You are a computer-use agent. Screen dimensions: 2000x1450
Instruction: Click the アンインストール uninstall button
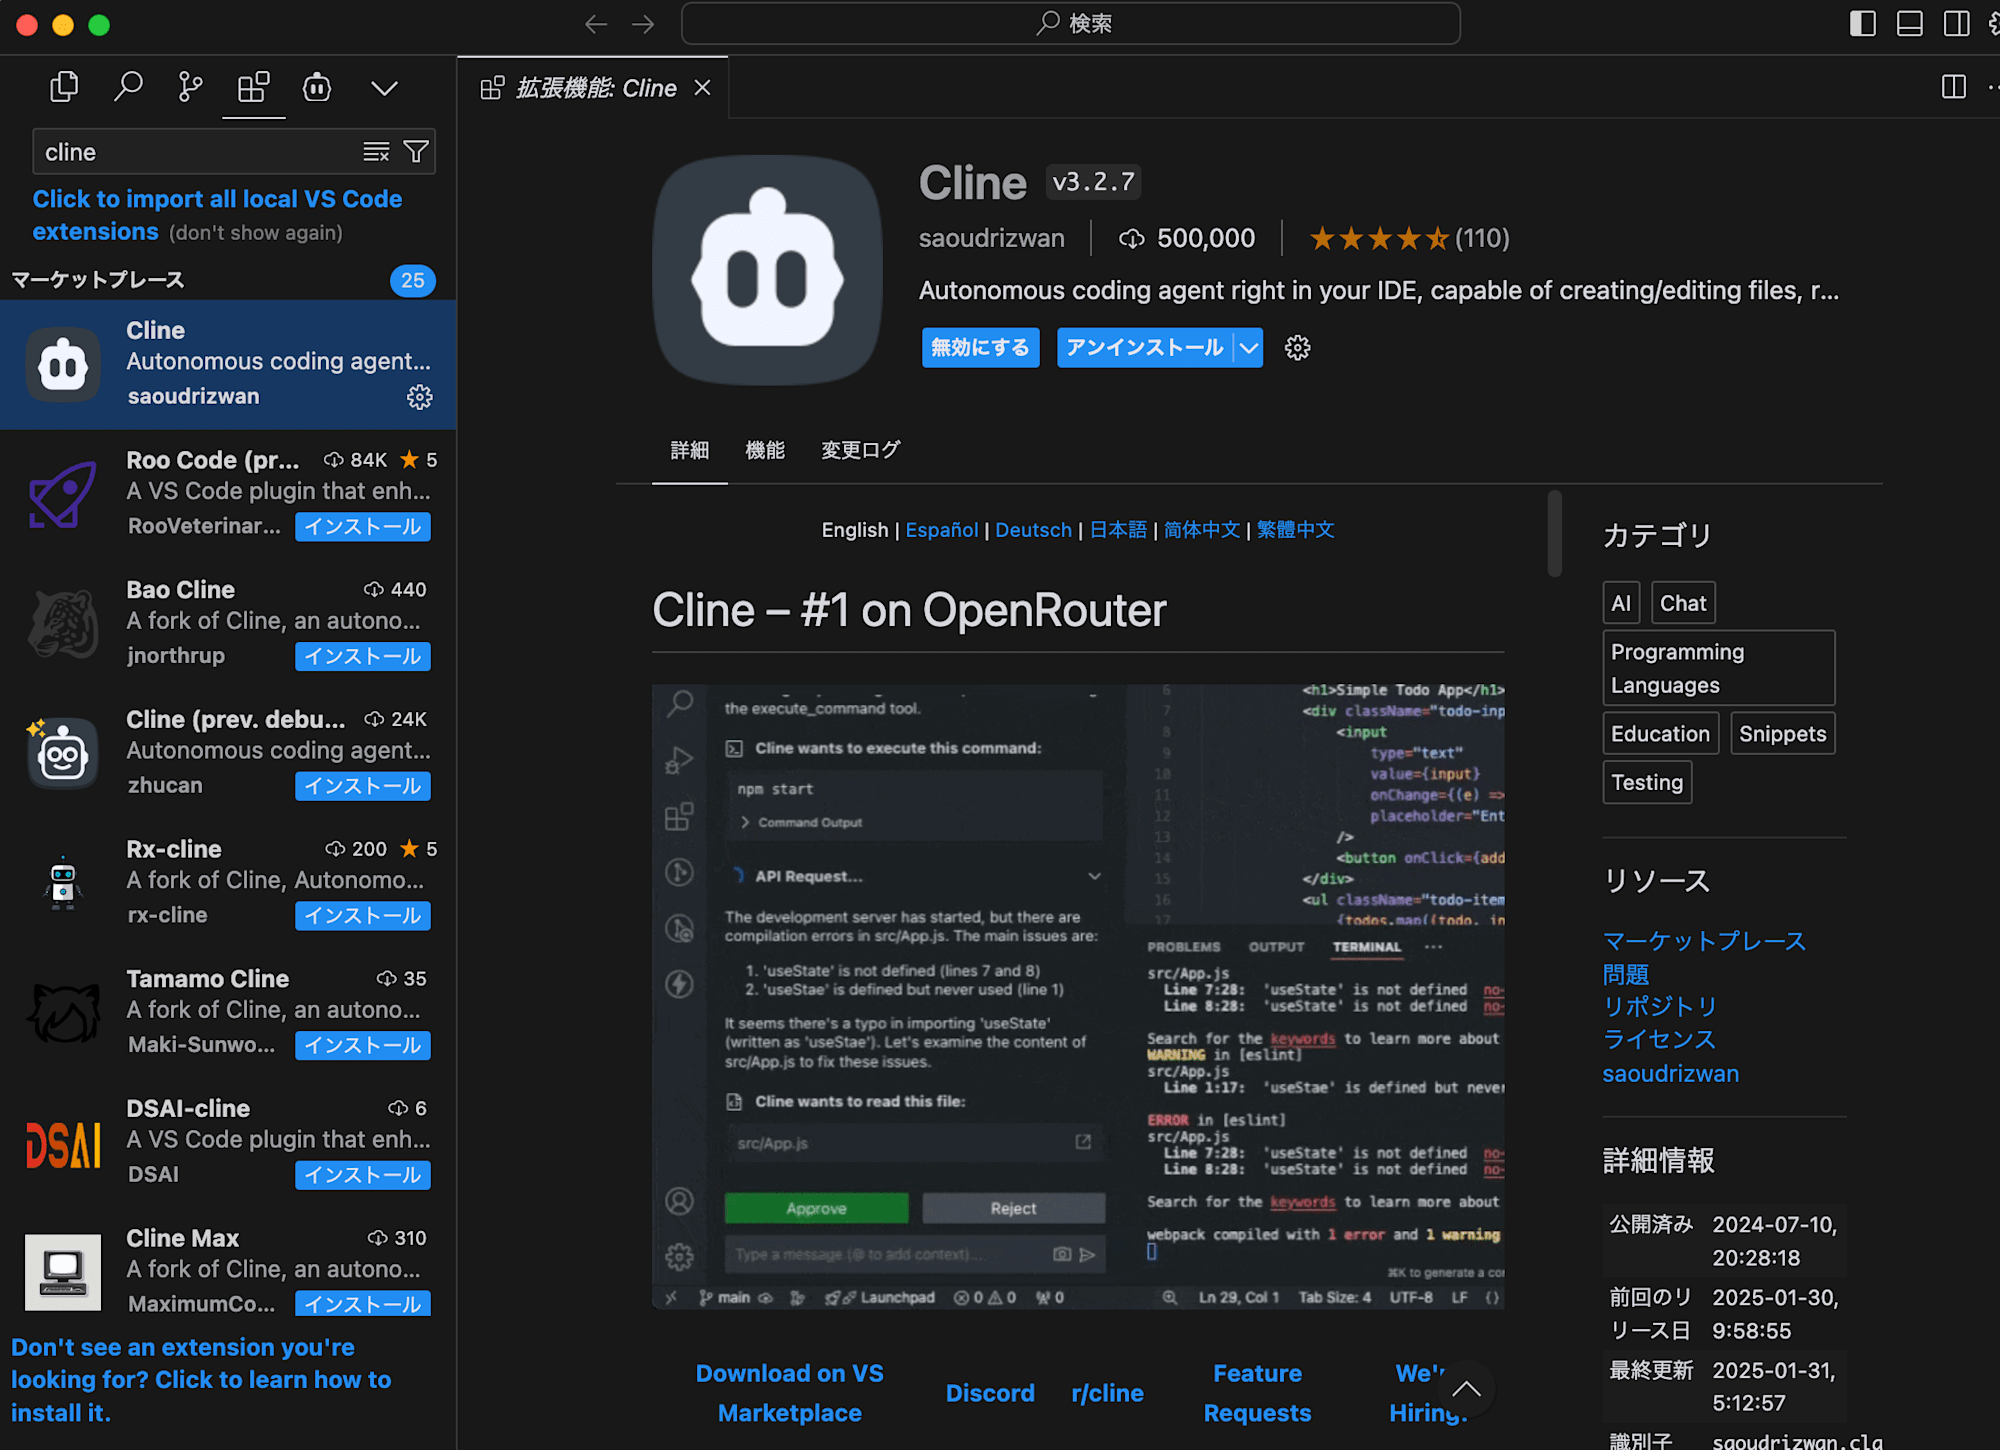pyautogui.click(x=1145, y=348)
